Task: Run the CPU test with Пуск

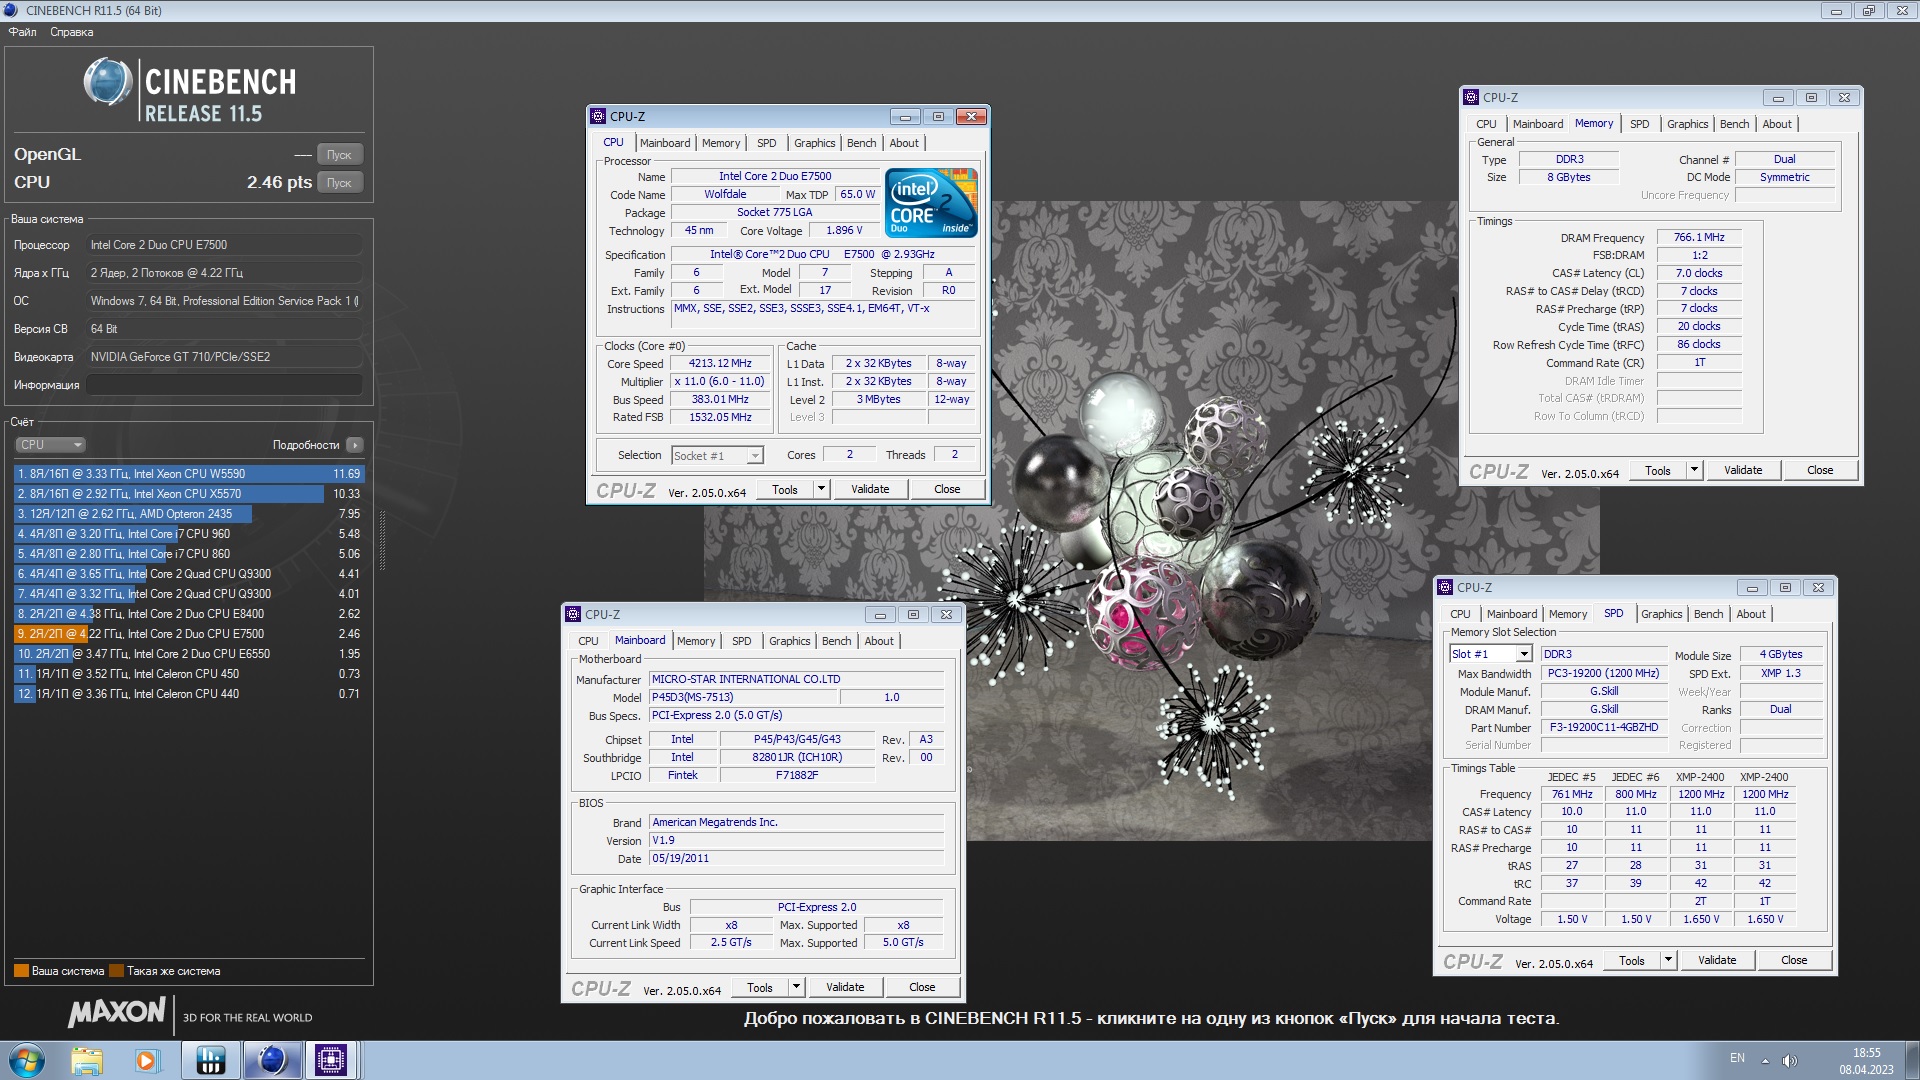Action: (340, 183)
